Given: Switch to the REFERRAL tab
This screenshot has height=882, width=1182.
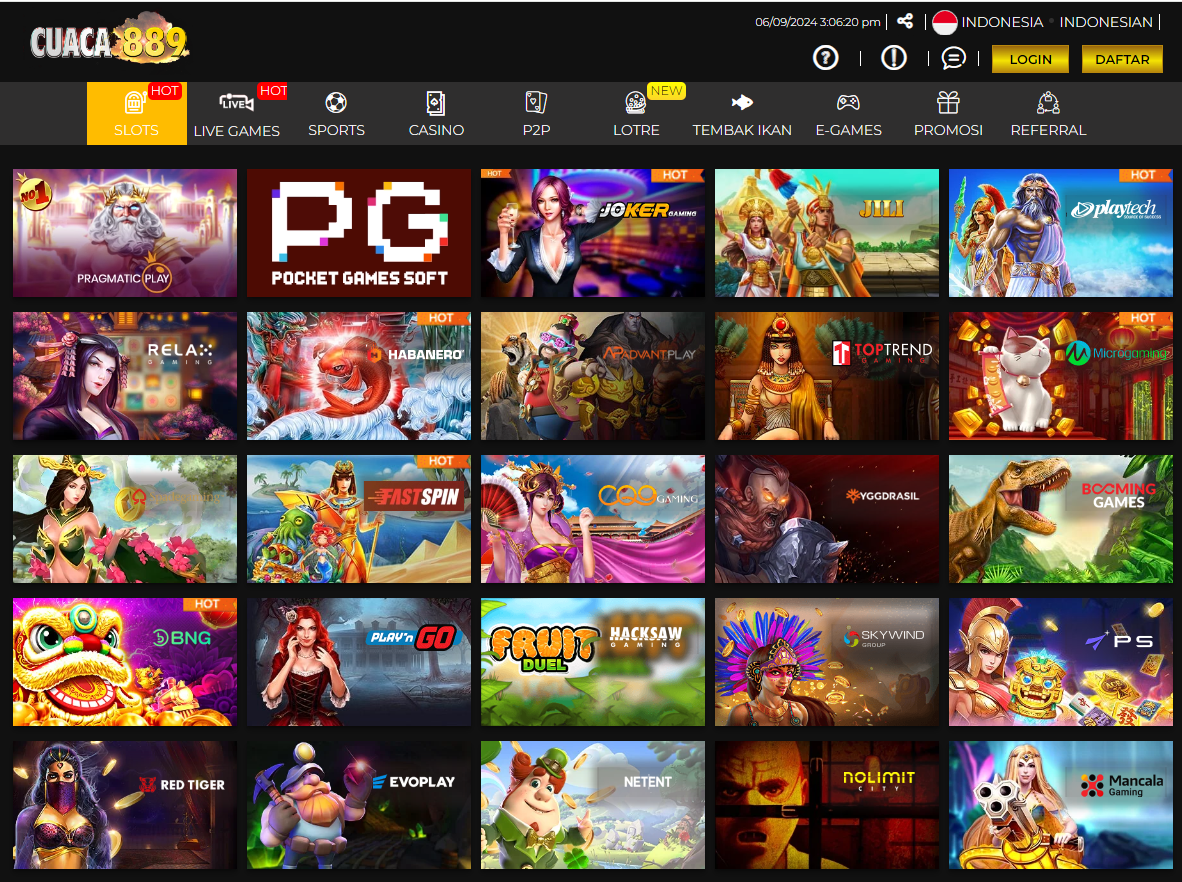Looking at the screenshot, I should click(1048, 113).
